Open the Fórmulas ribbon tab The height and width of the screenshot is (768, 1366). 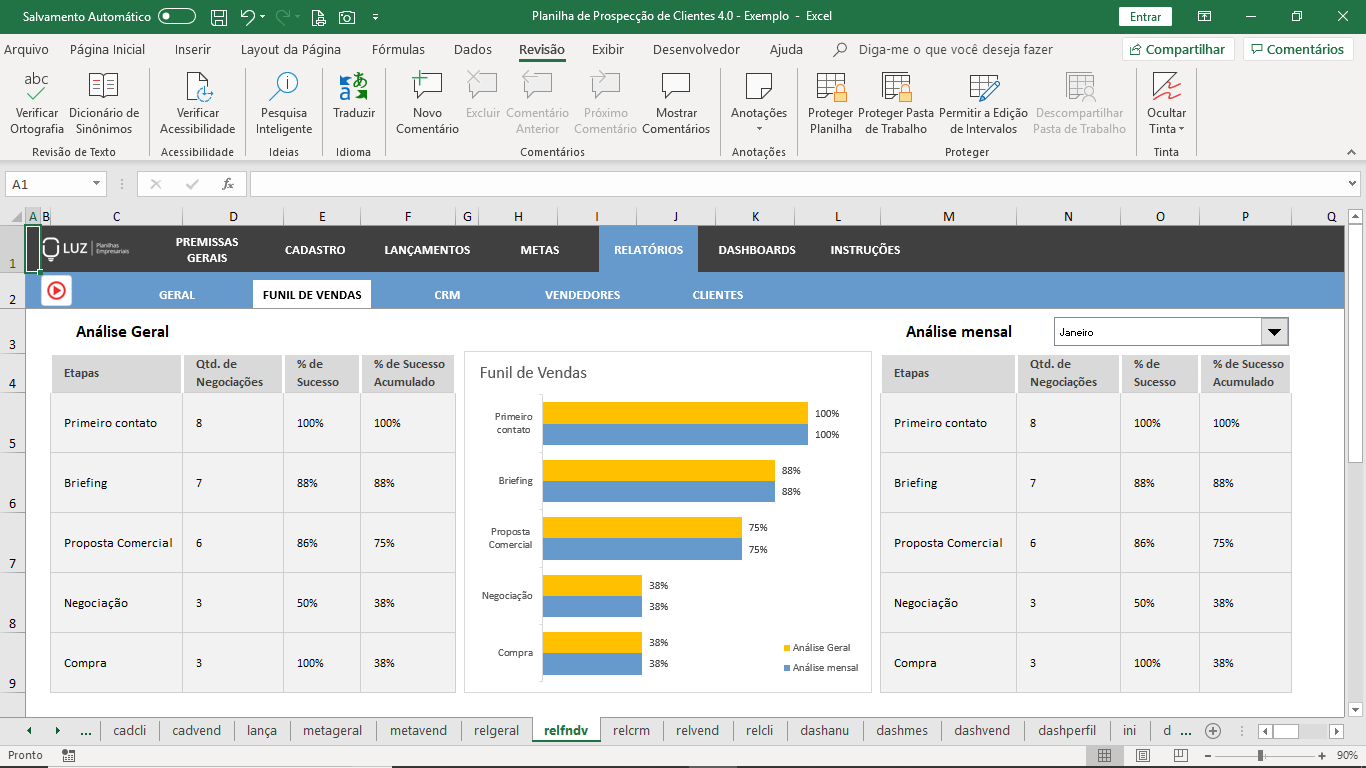398,49
